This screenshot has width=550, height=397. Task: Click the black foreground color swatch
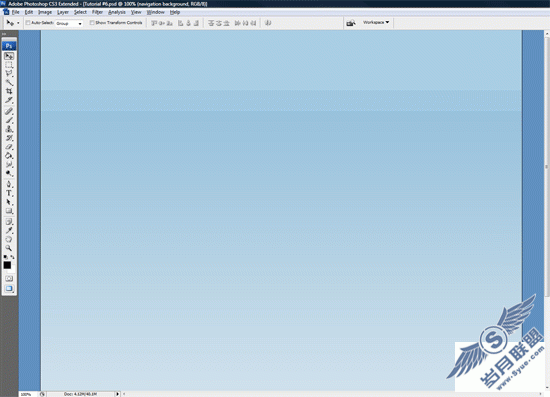tap(7, 265)
